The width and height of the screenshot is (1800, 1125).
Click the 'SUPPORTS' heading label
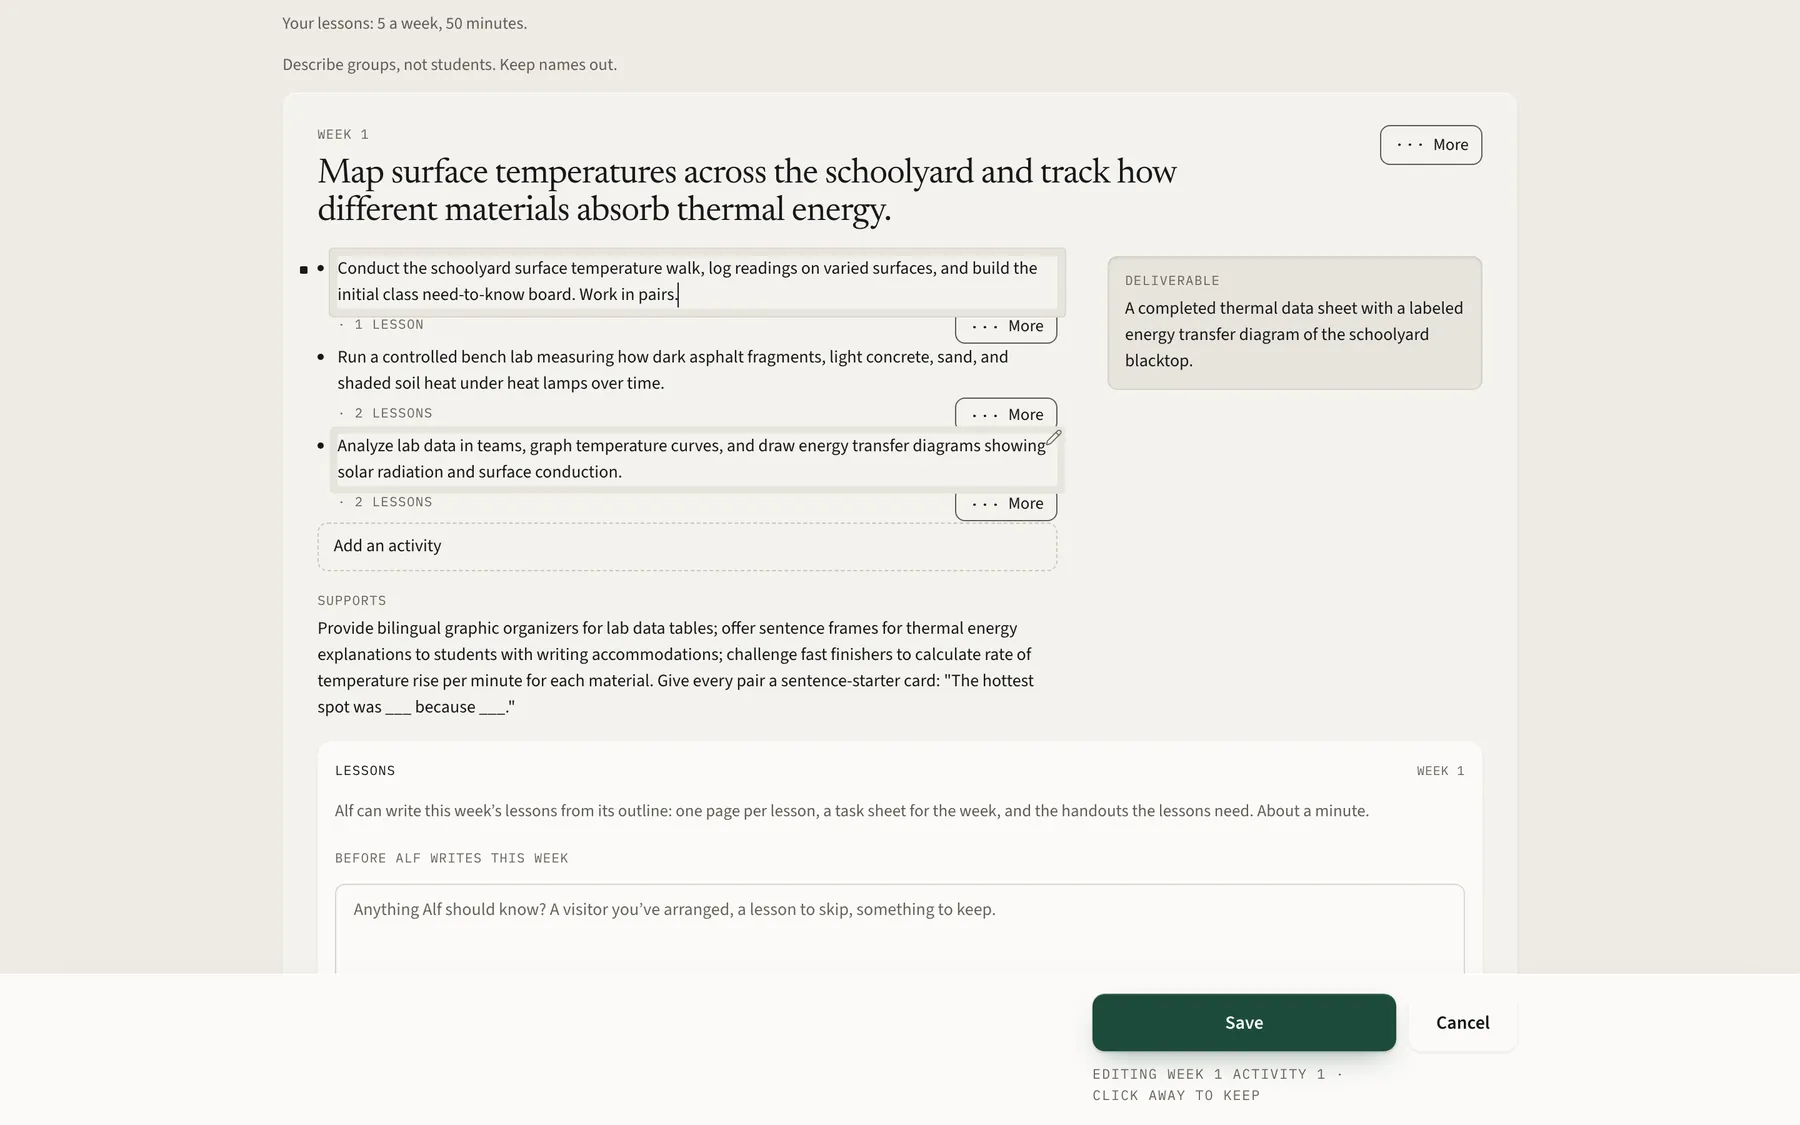coord(352,601)
